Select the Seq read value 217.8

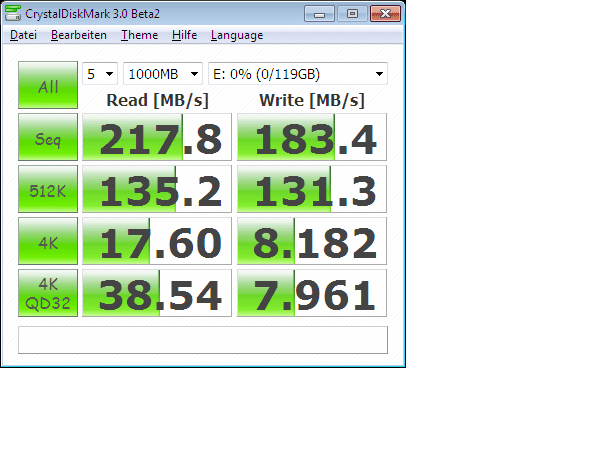(157, 137)
